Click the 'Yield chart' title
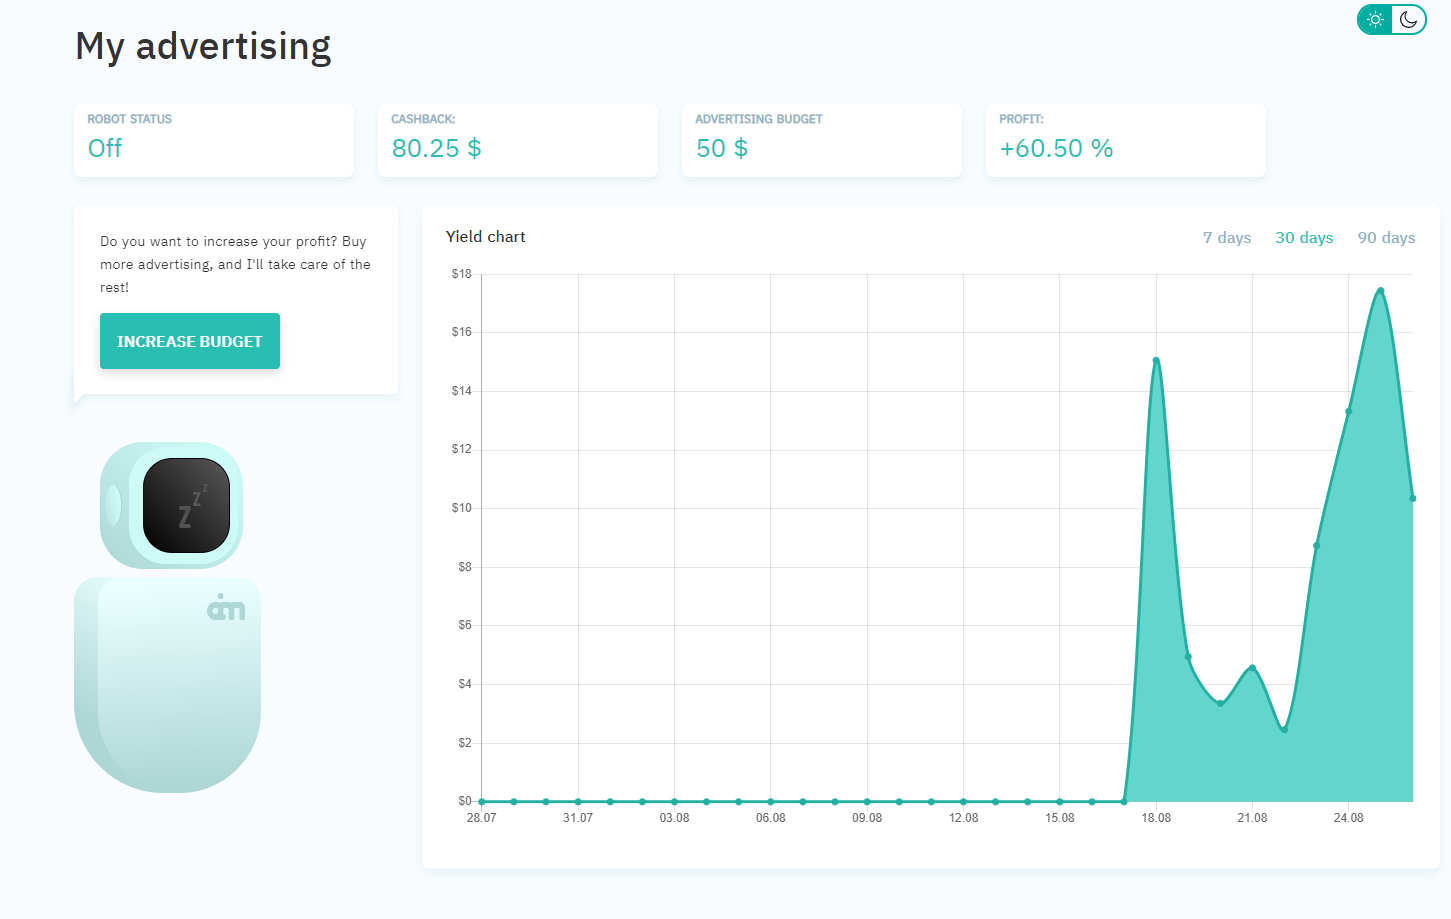Screen dimensions: 1451x919 pos(485,237)
